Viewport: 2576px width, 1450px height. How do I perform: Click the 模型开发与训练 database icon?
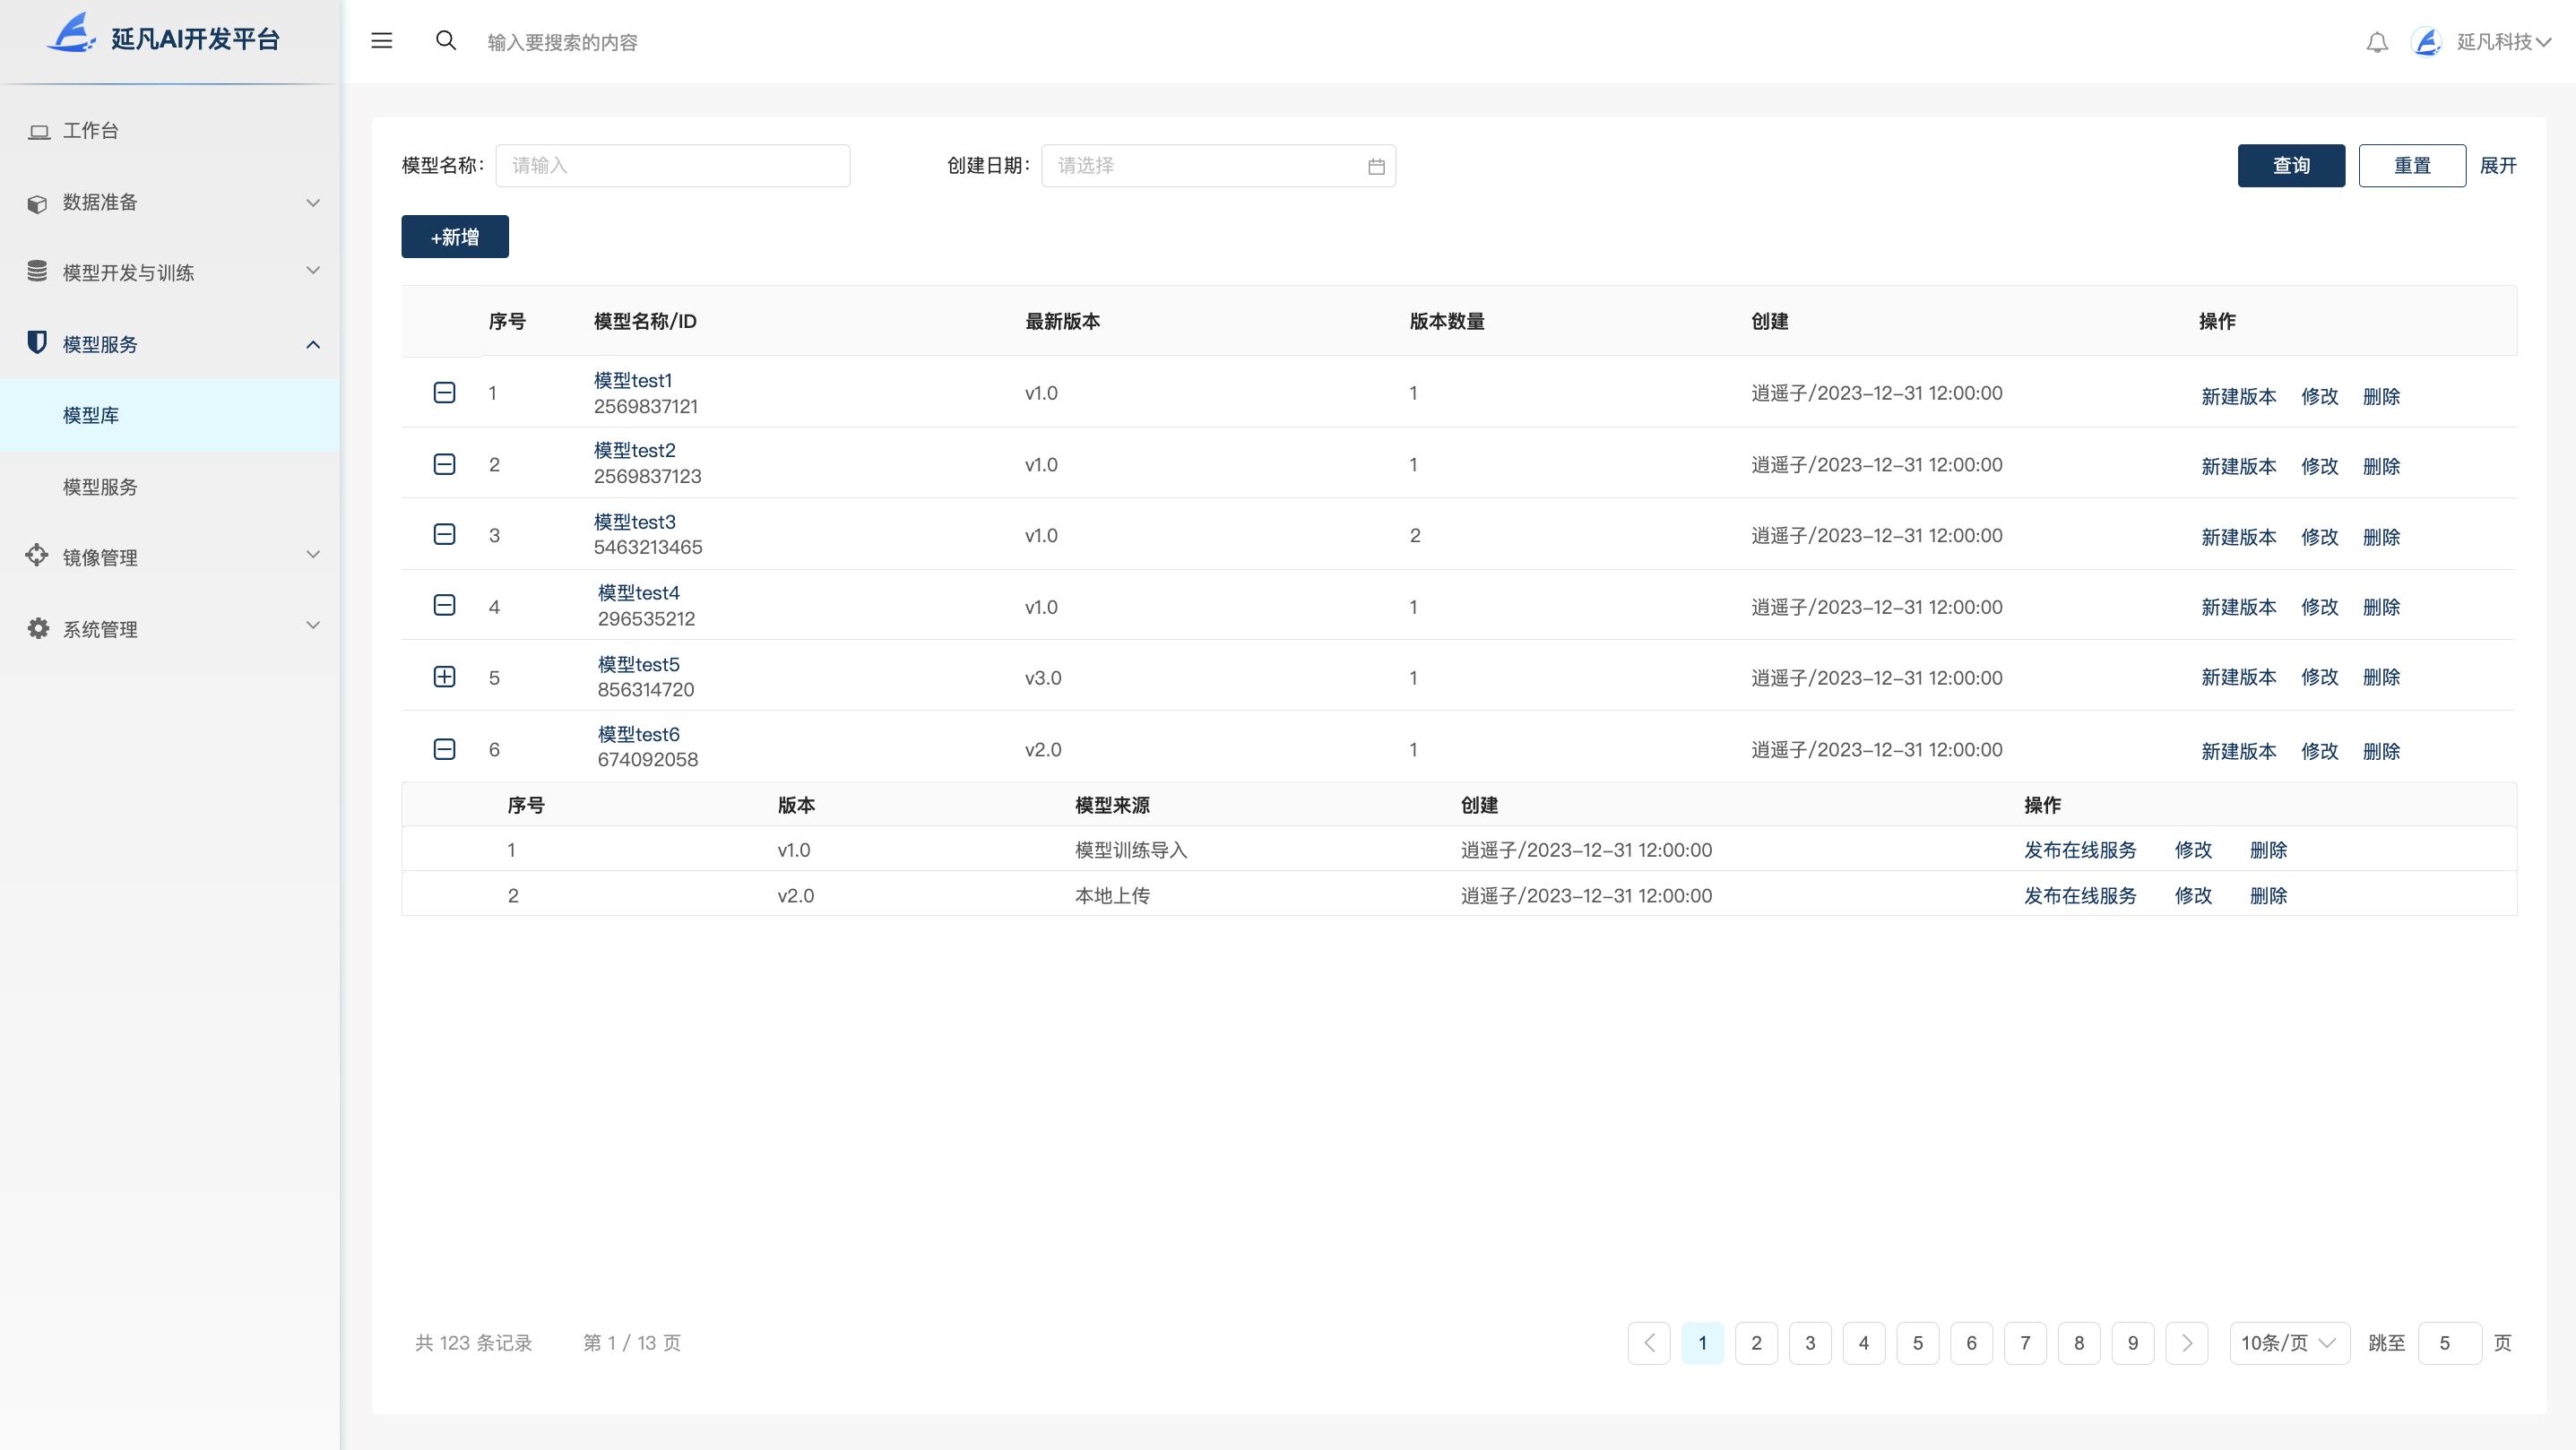click(x=36, y=271)
